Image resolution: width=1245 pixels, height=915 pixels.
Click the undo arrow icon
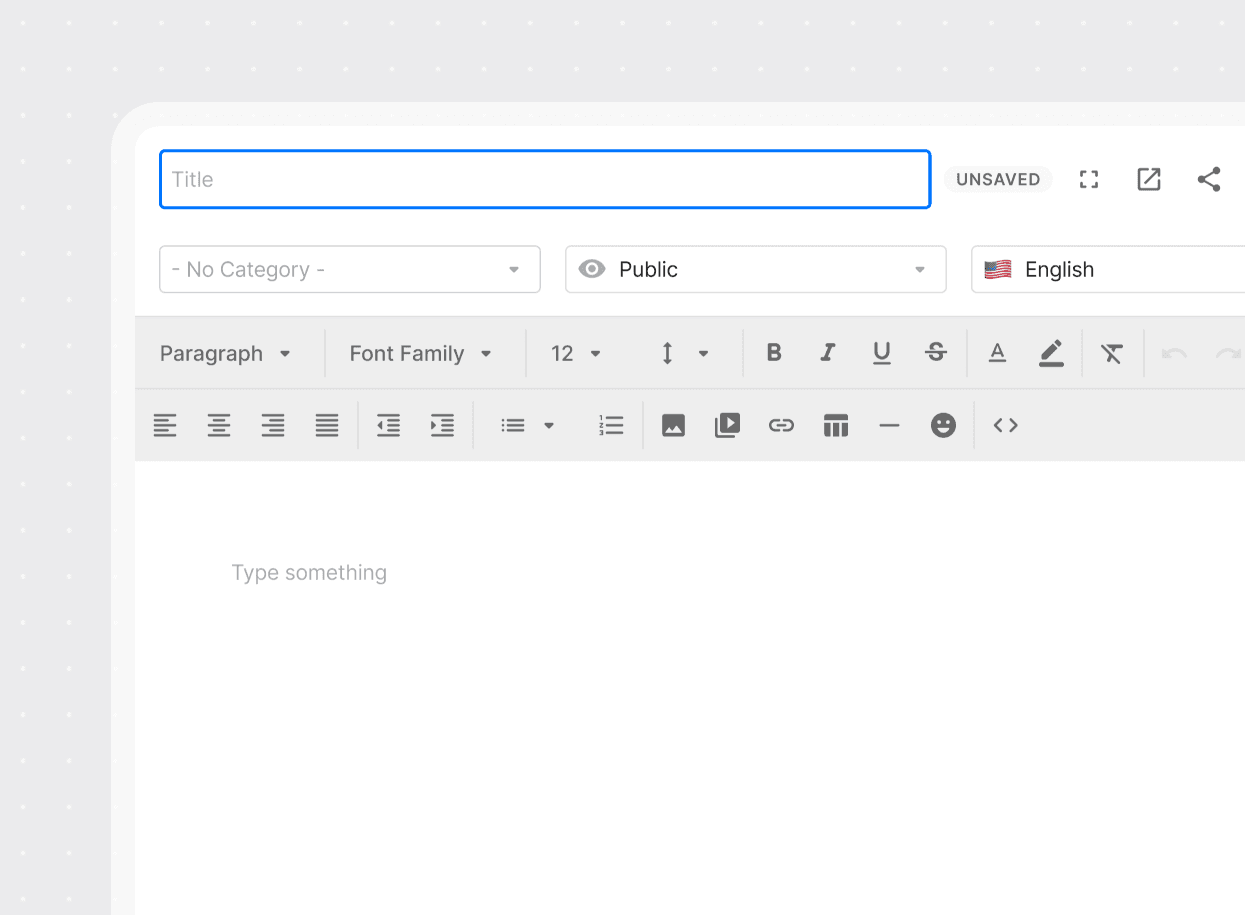pyautogui.click(x=1174, y=353)
